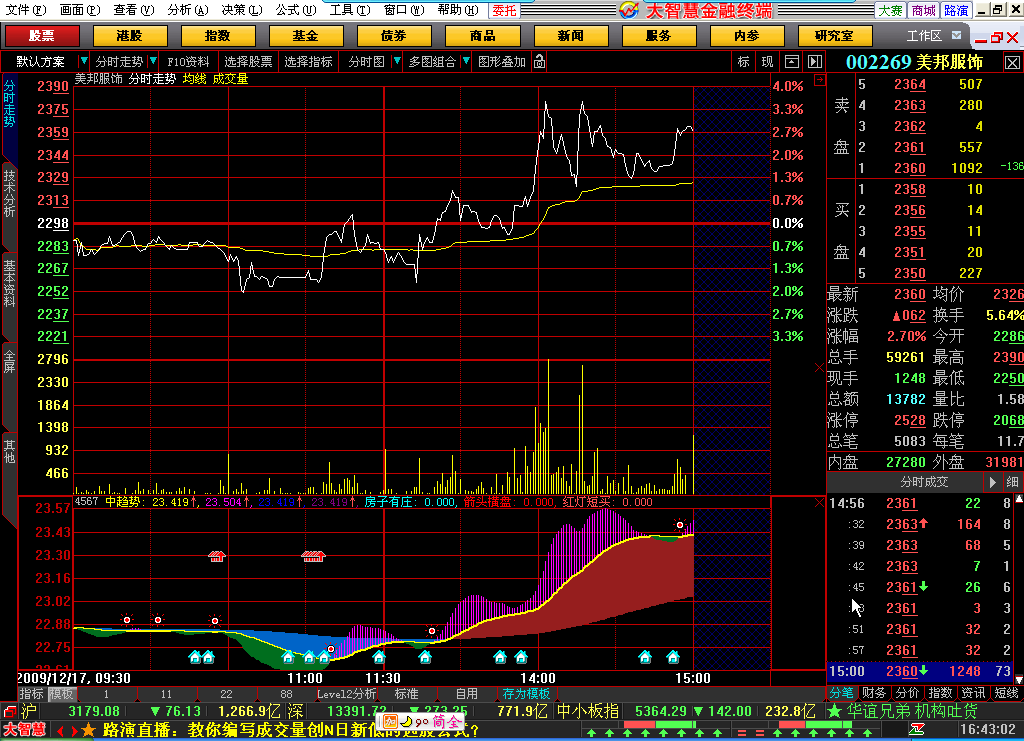
Task: Close the 002269 quote panel
Action: pyautogui.click(x=1012, y=63)
